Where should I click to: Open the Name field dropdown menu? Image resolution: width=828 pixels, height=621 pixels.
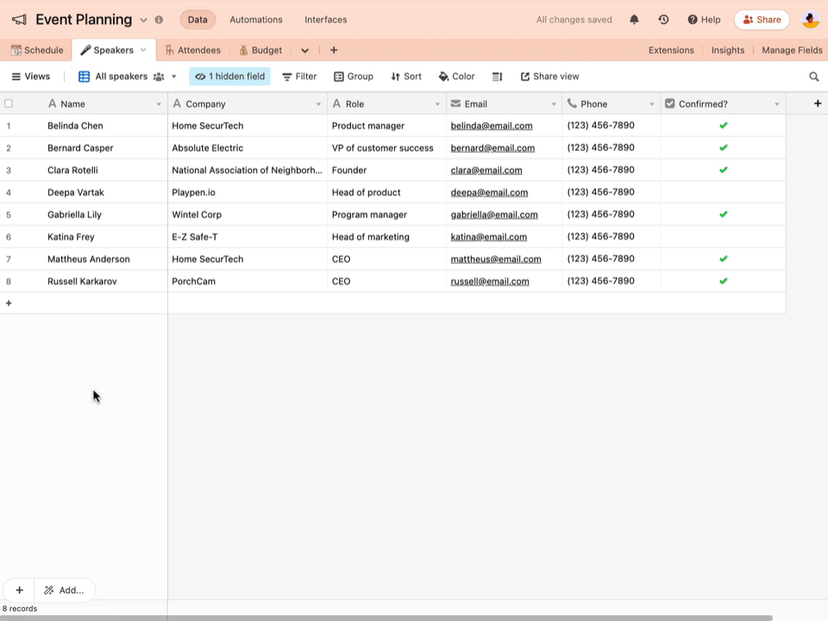click(158, 103)
